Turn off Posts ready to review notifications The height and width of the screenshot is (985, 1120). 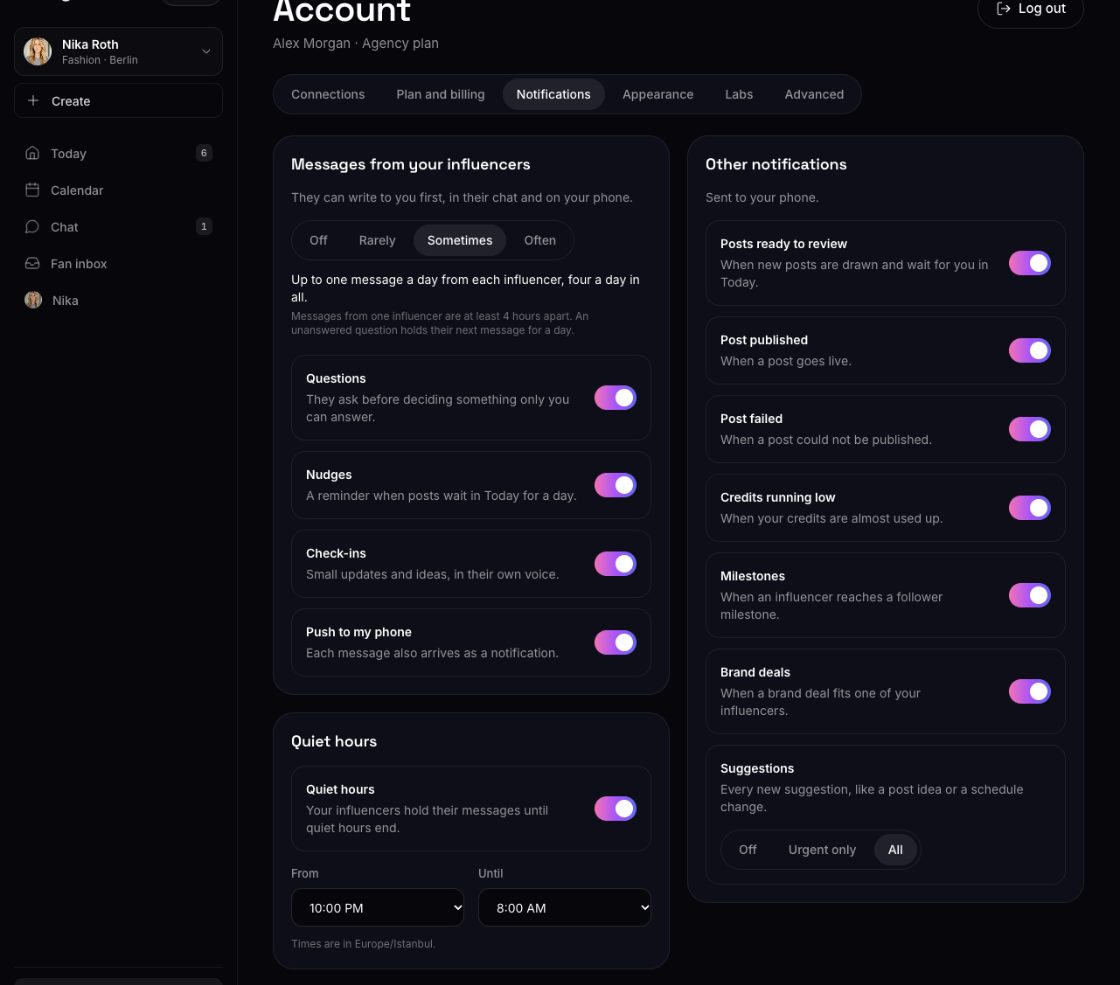click(x=1029, y=263)
